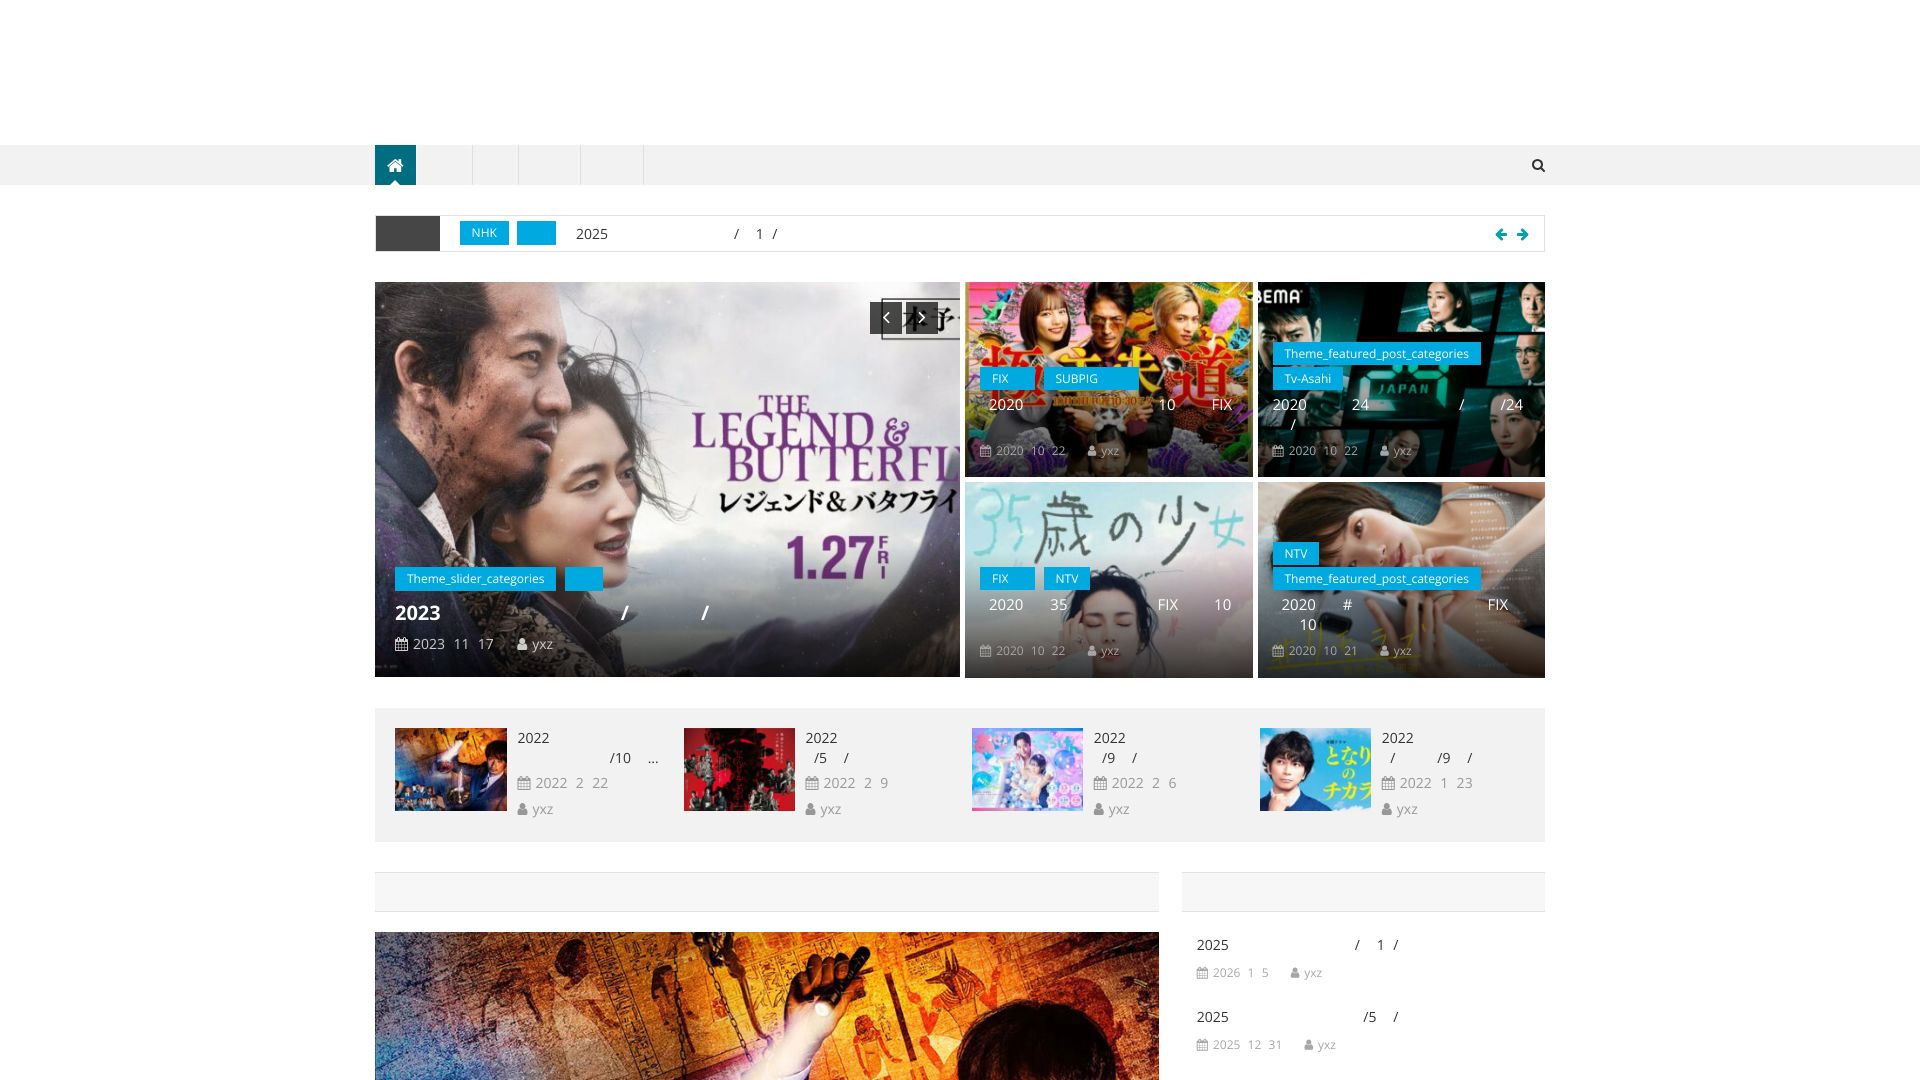
Task: Open Theme_featured_post_categories tag above Tv-Asahi
Action: (x=1376, y=354)
